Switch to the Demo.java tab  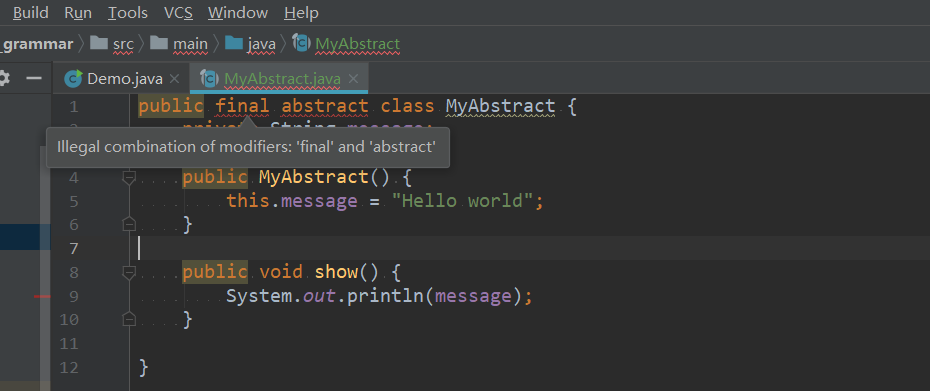125,78
